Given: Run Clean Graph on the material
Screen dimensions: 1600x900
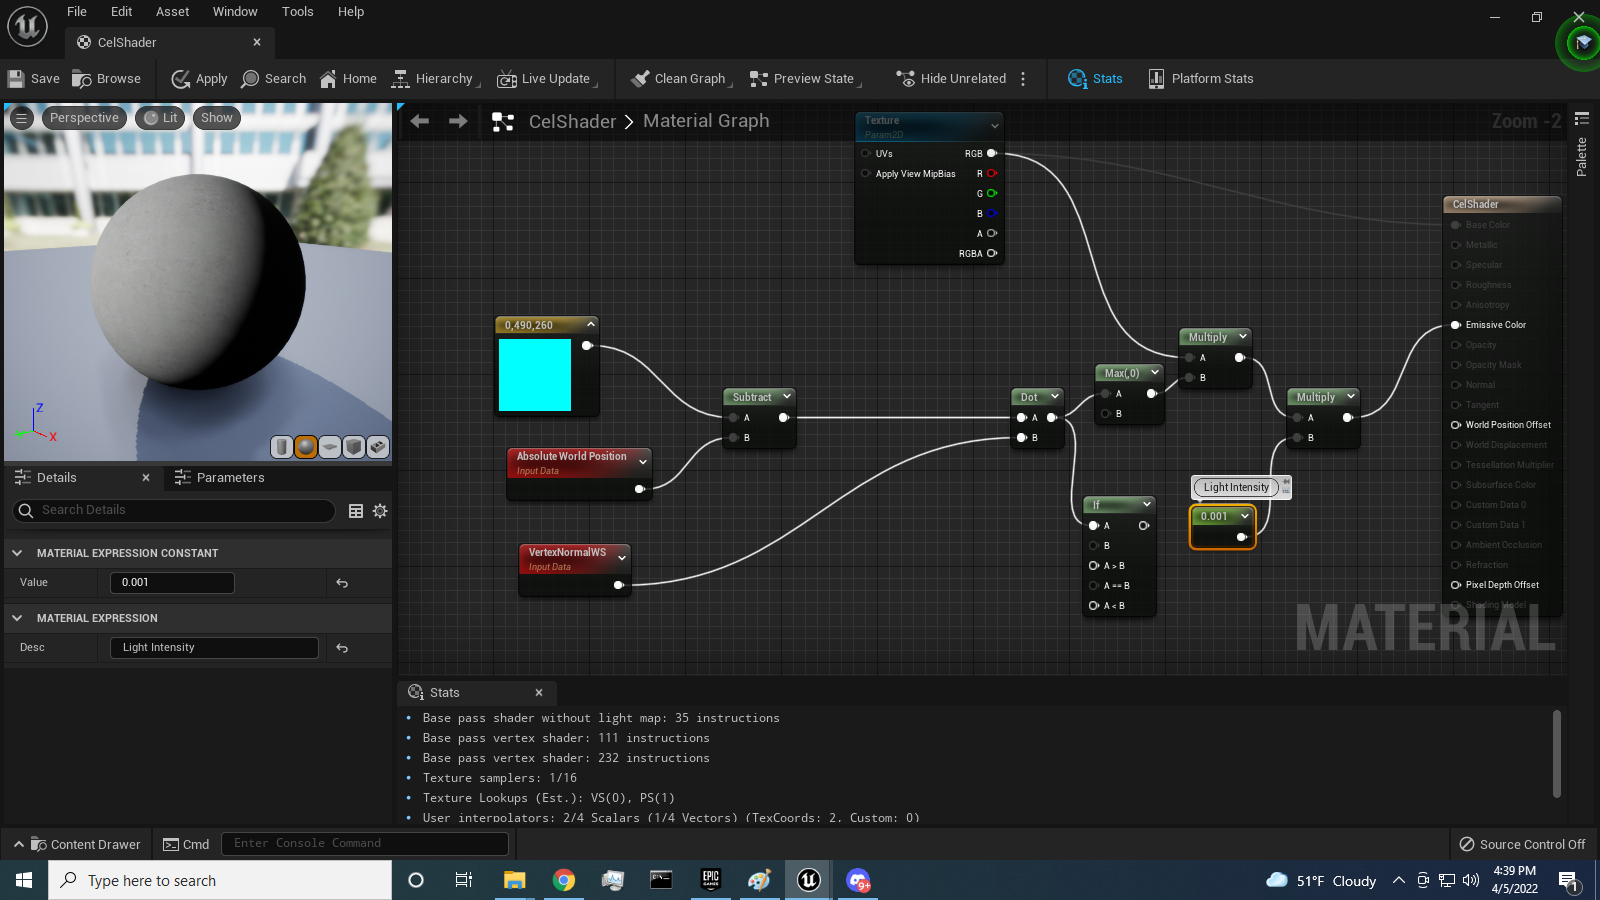Looking at the screenshot, I should pyautogui.click(x=680, y=78).
